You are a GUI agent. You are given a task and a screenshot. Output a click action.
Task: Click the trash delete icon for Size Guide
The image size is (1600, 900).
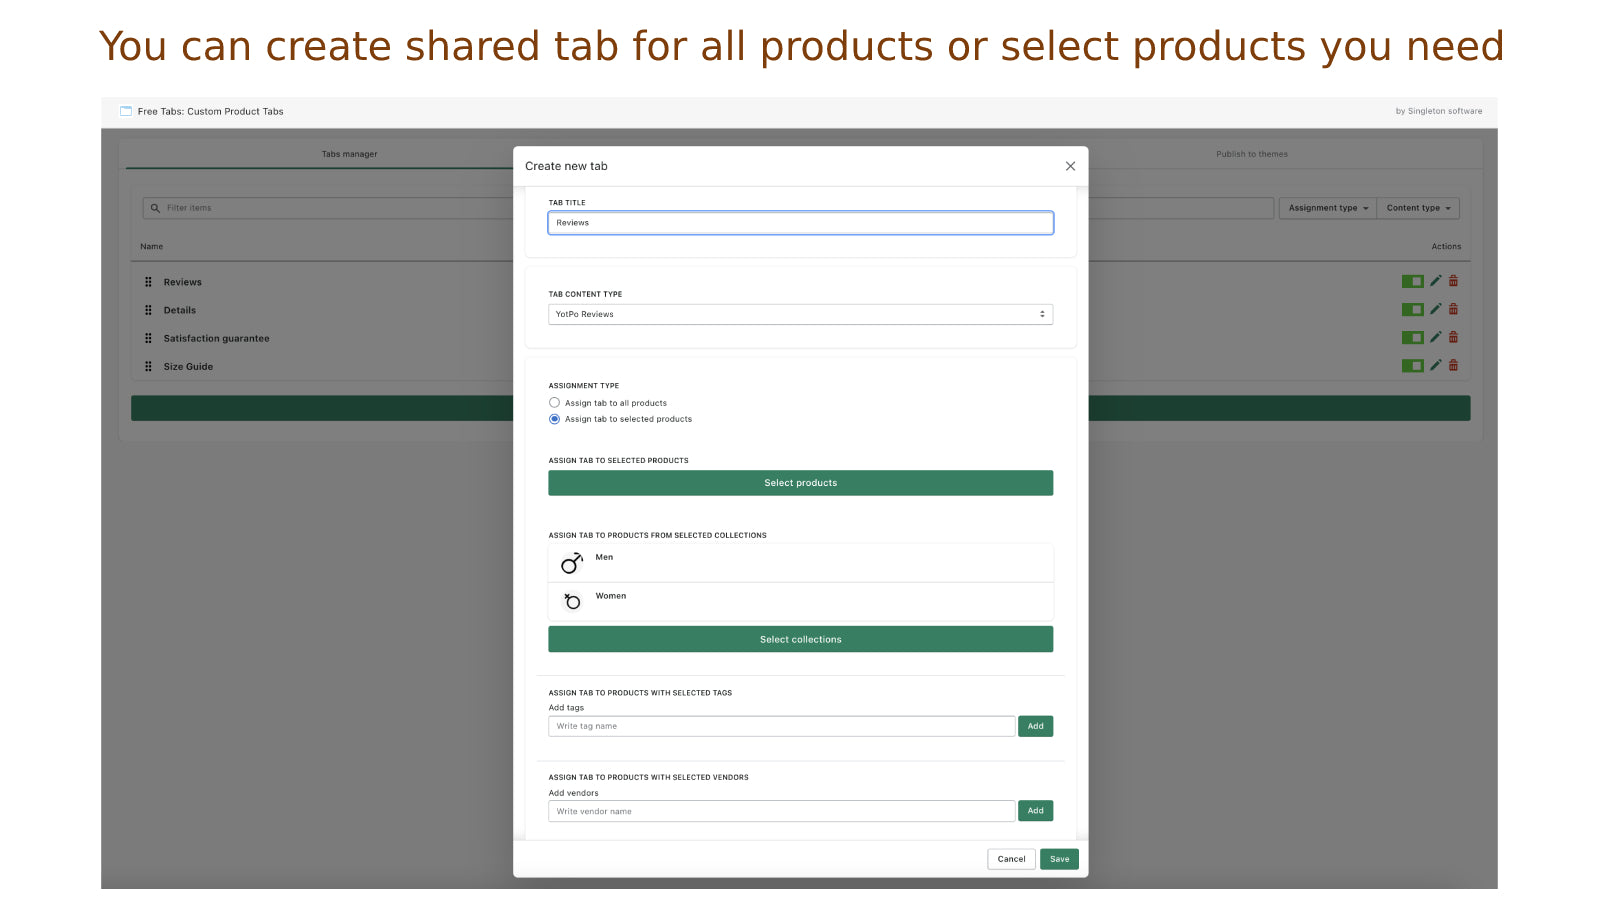pos(1453,365)
